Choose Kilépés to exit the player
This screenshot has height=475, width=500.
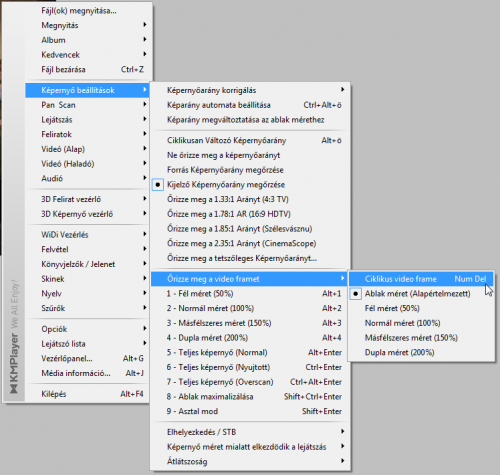(x=87, y=394)
